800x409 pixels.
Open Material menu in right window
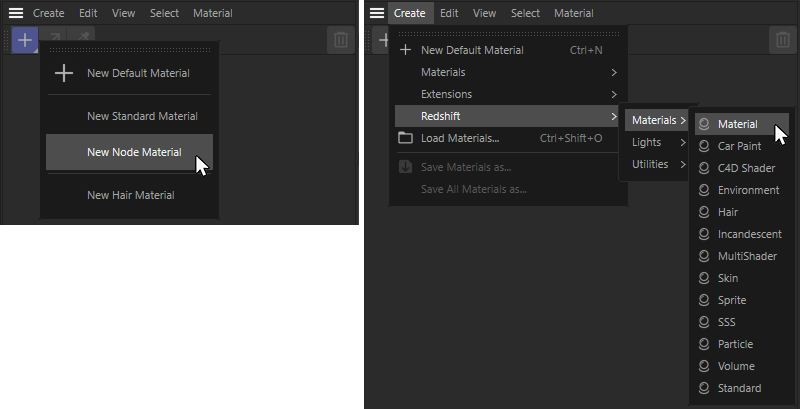tap(573, 13)
